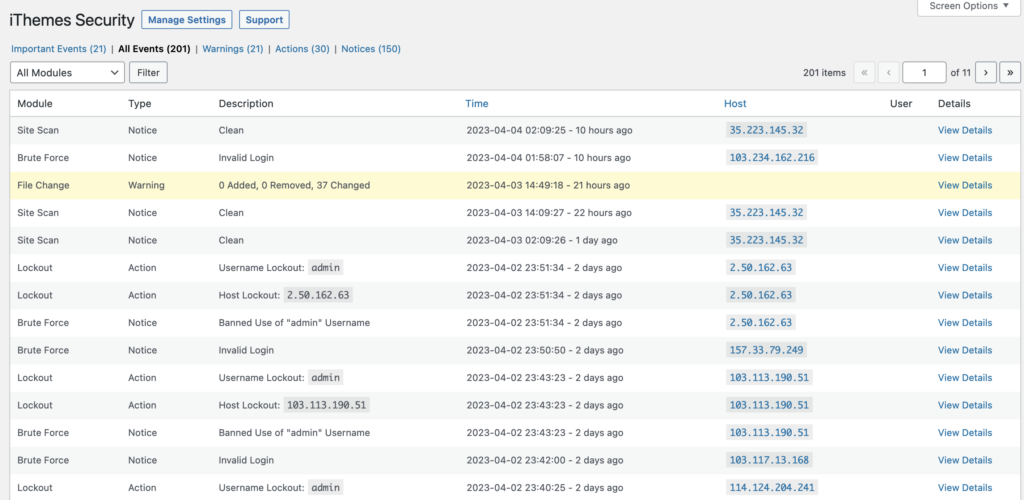View Details for 23:43:23 Banned admin Username

click(x=965, y=433)
